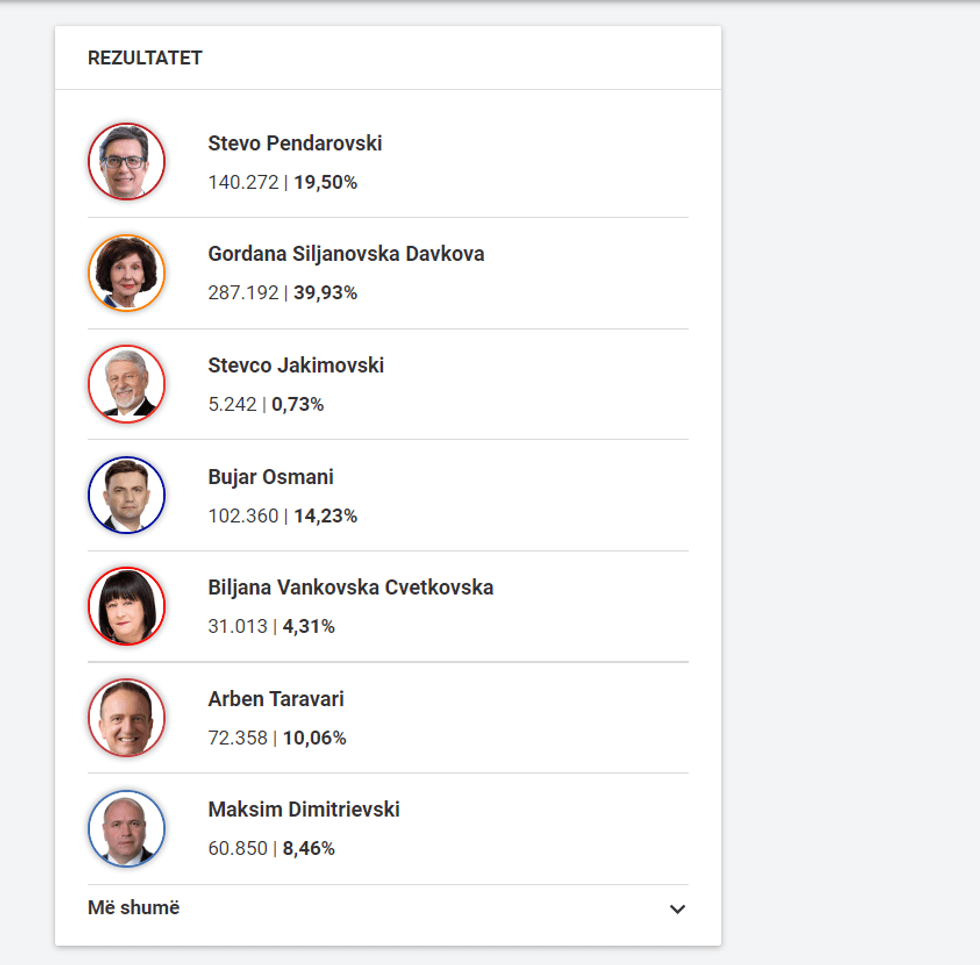Expand results with the chevron arrow

click(677, 909)
